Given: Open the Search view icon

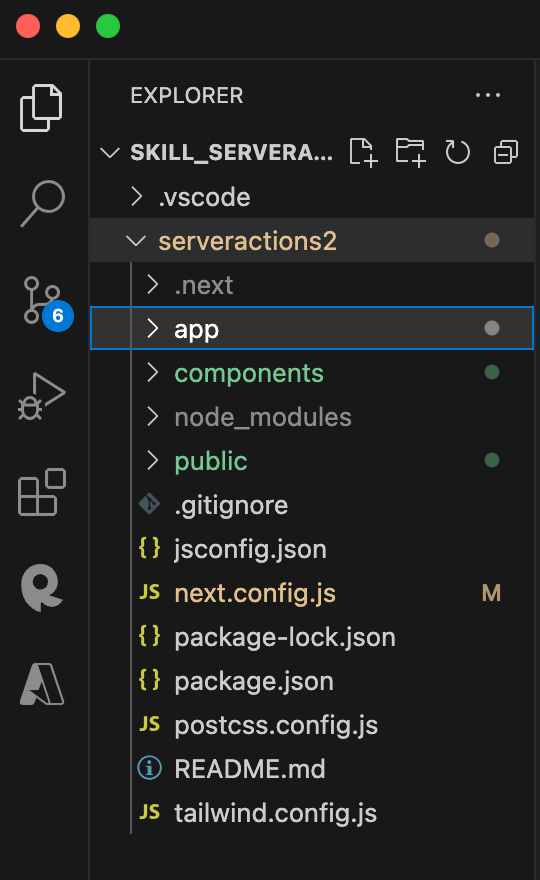Looking at the screenshot, I should [43, 203].
